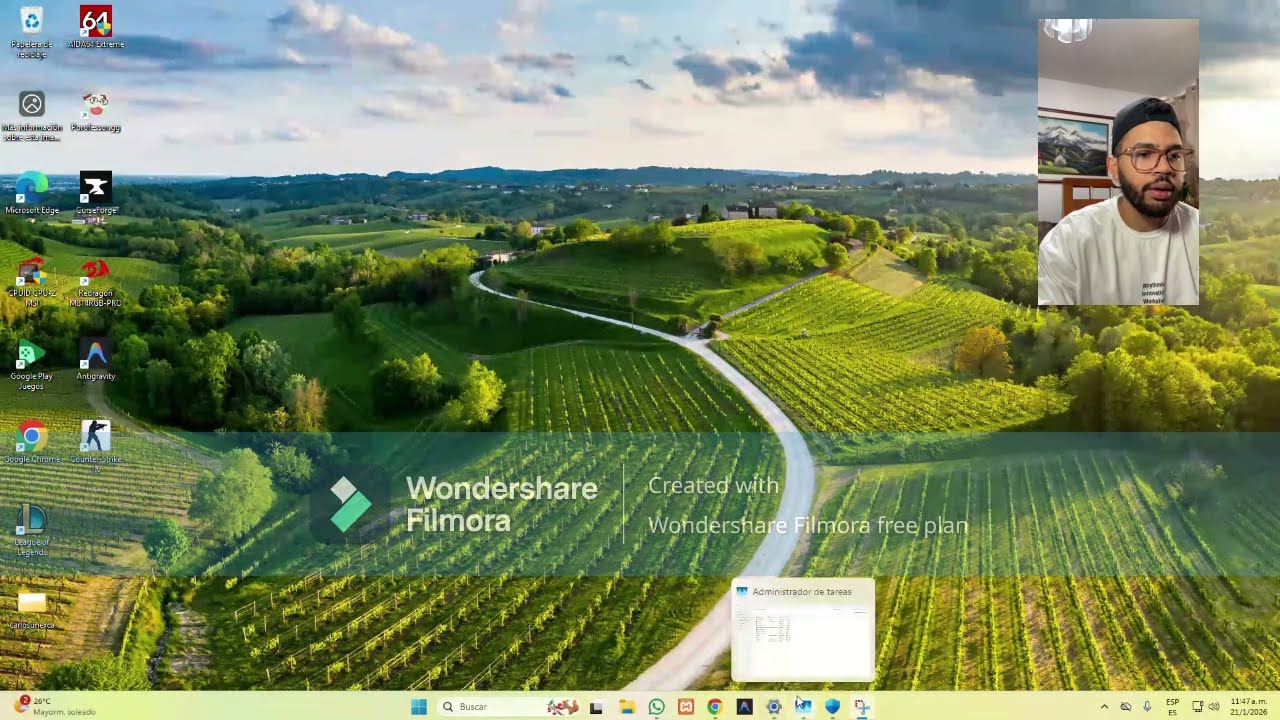The height and width of the screenshot is (720, 1280).
Task: Open WhatsApp from the taskbar
Action: coord(656,707)
